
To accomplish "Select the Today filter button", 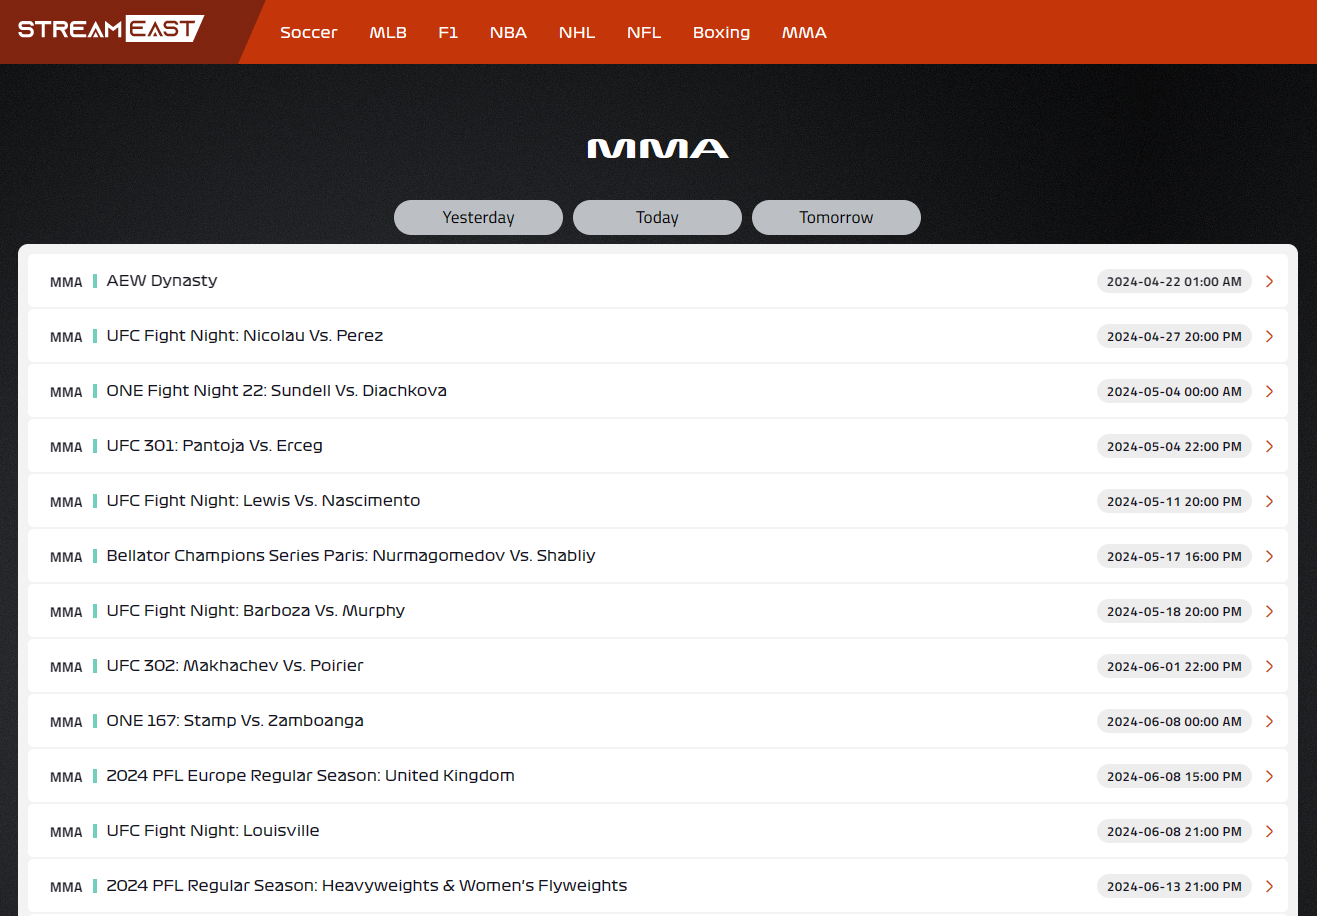I will (657, 218).
